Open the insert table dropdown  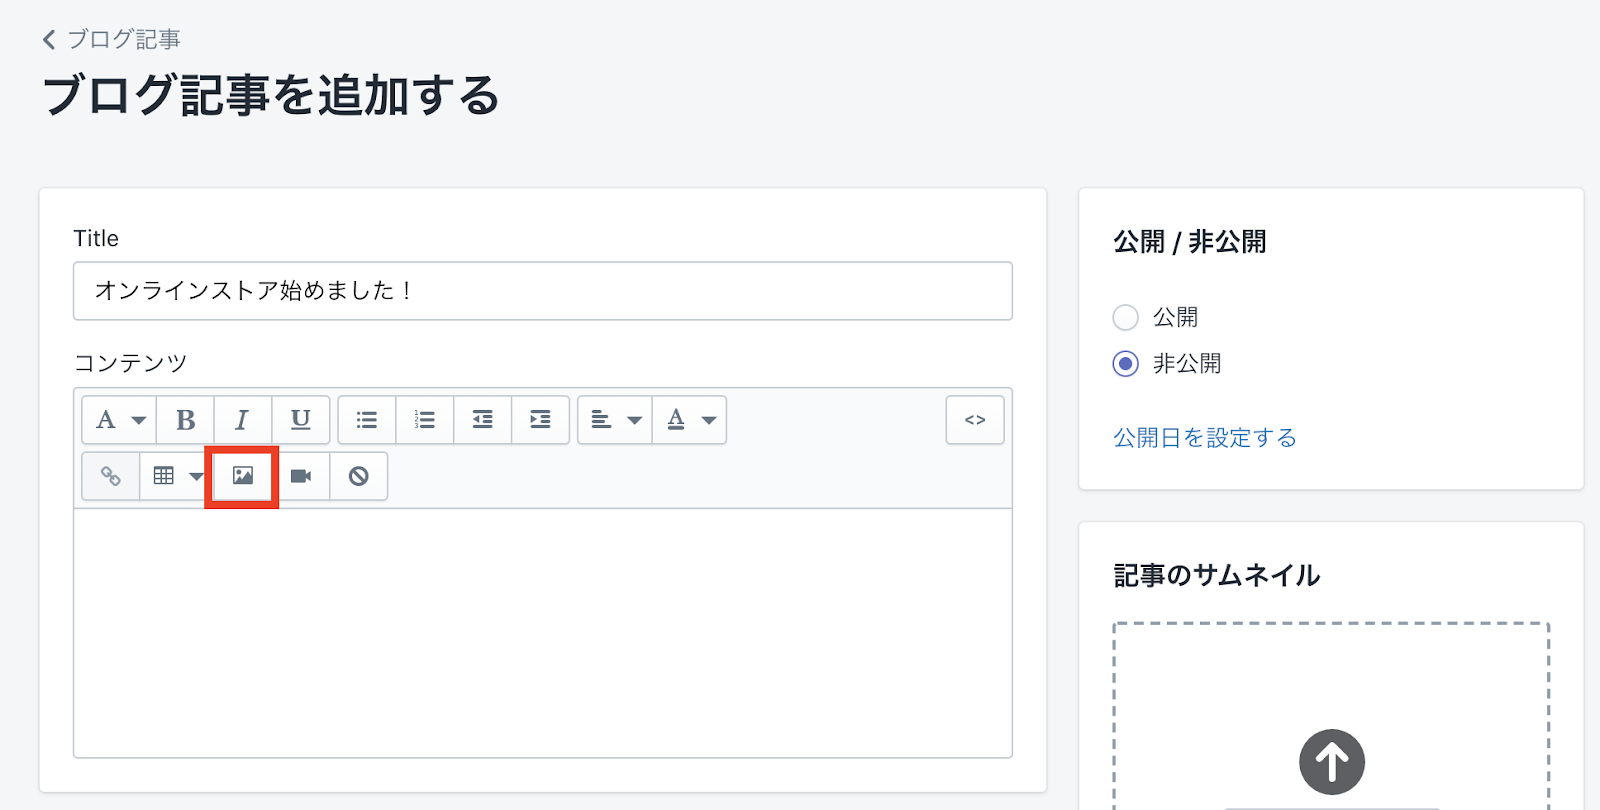coord(177,476)
